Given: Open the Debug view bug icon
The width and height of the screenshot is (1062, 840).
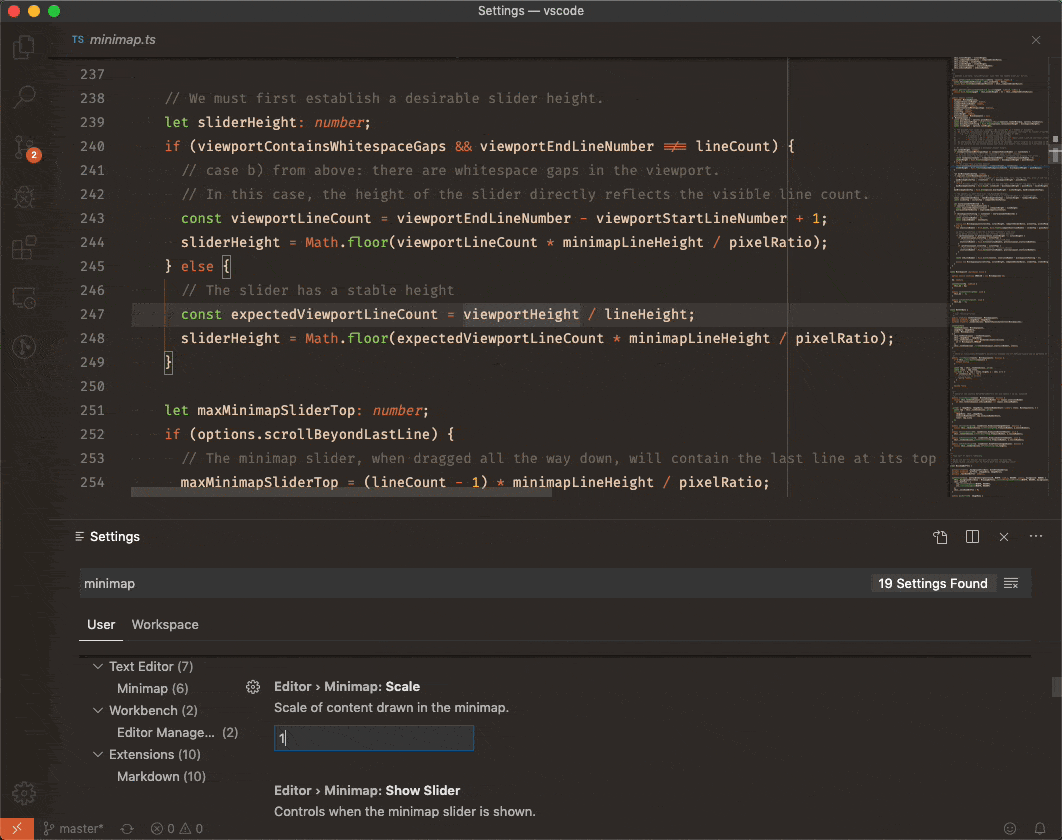Looking at the screenshot, I should pos(24,198).
